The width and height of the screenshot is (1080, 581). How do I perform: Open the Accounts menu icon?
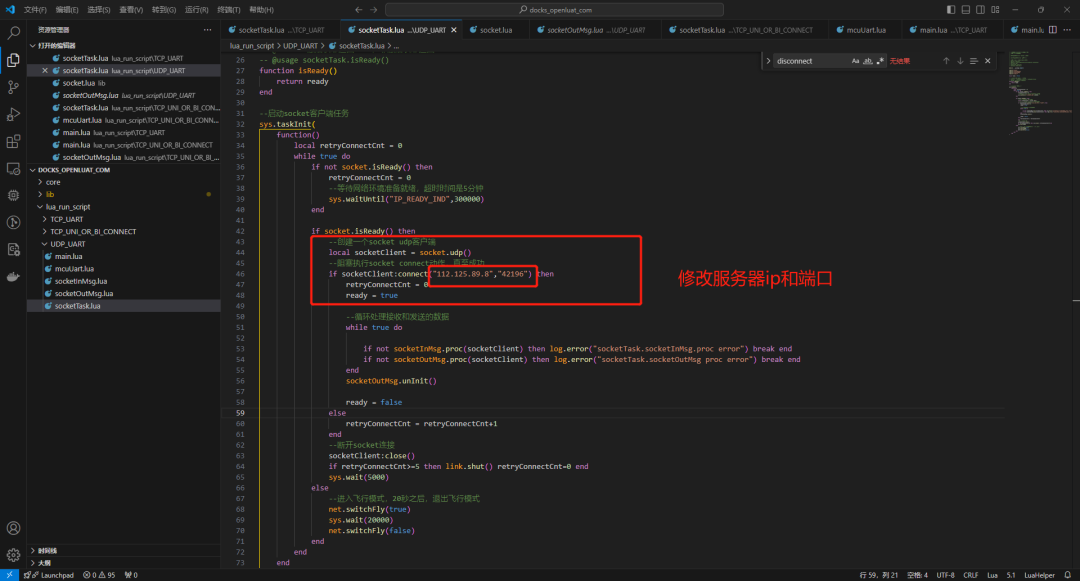tap(13, 528)
